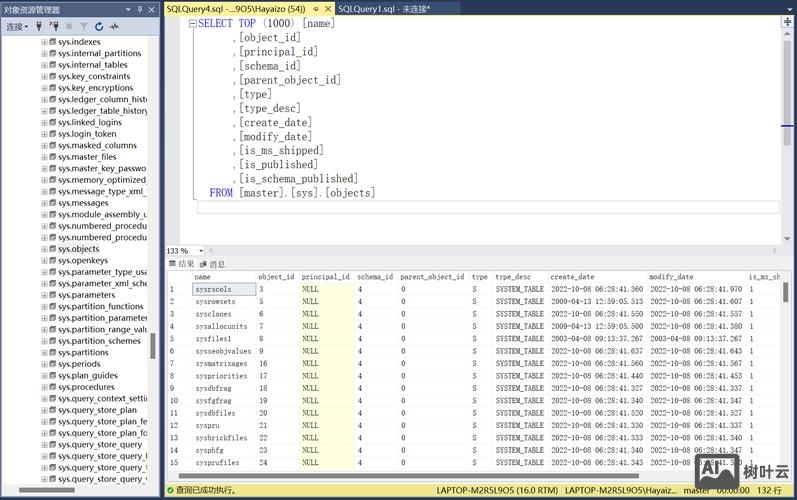Click the Disconnect plug icon in Object Explorer
The width and height of the screenshot is (797, 500).
[x=53, y=26]
